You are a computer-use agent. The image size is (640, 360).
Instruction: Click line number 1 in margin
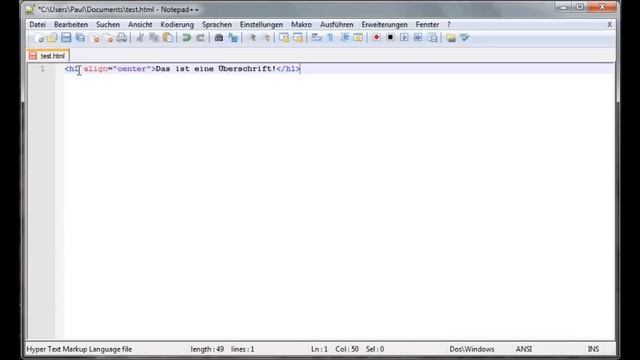click(x=42, y=69)
